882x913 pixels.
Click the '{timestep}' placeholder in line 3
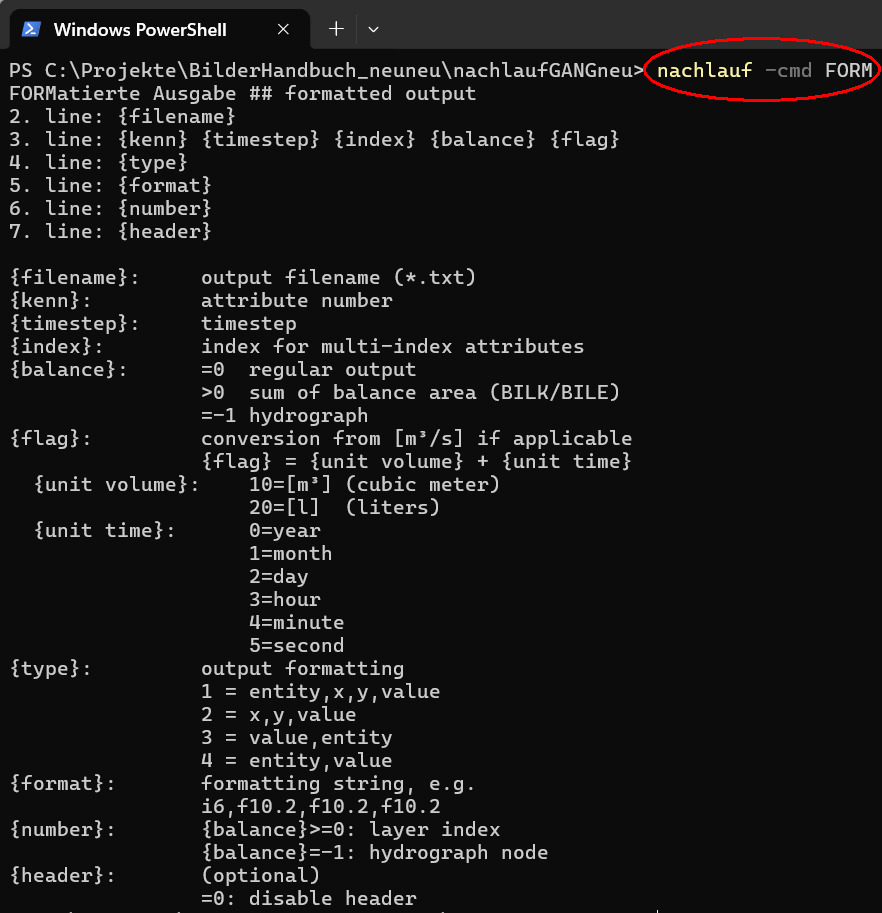coord(260,139)
